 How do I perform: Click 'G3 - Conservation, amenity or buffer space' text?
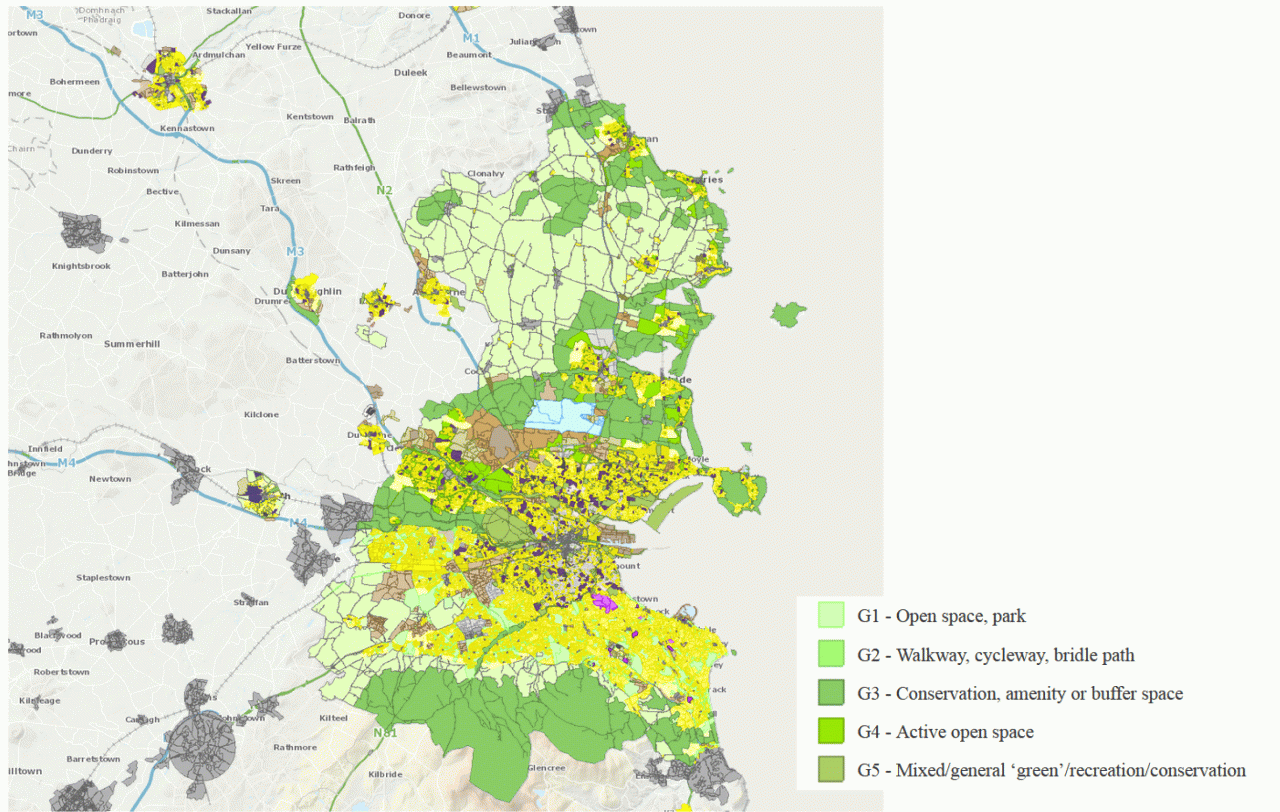pos(1020,694)
